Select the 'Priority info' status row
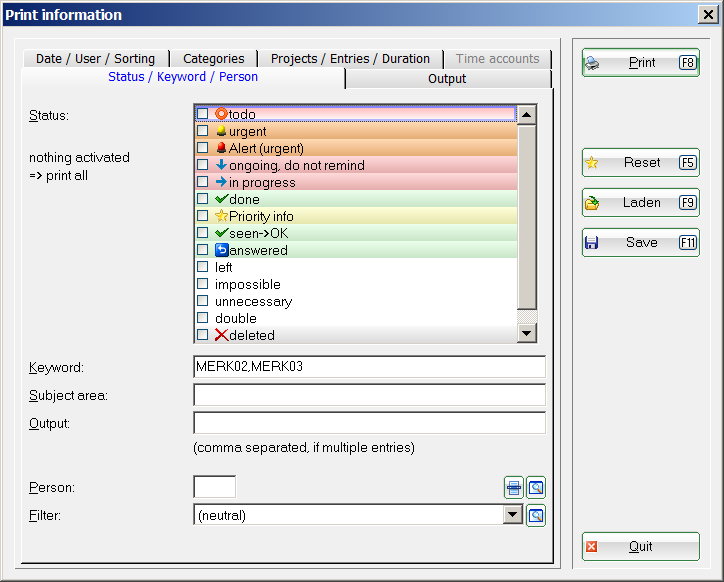 (262, 216)
